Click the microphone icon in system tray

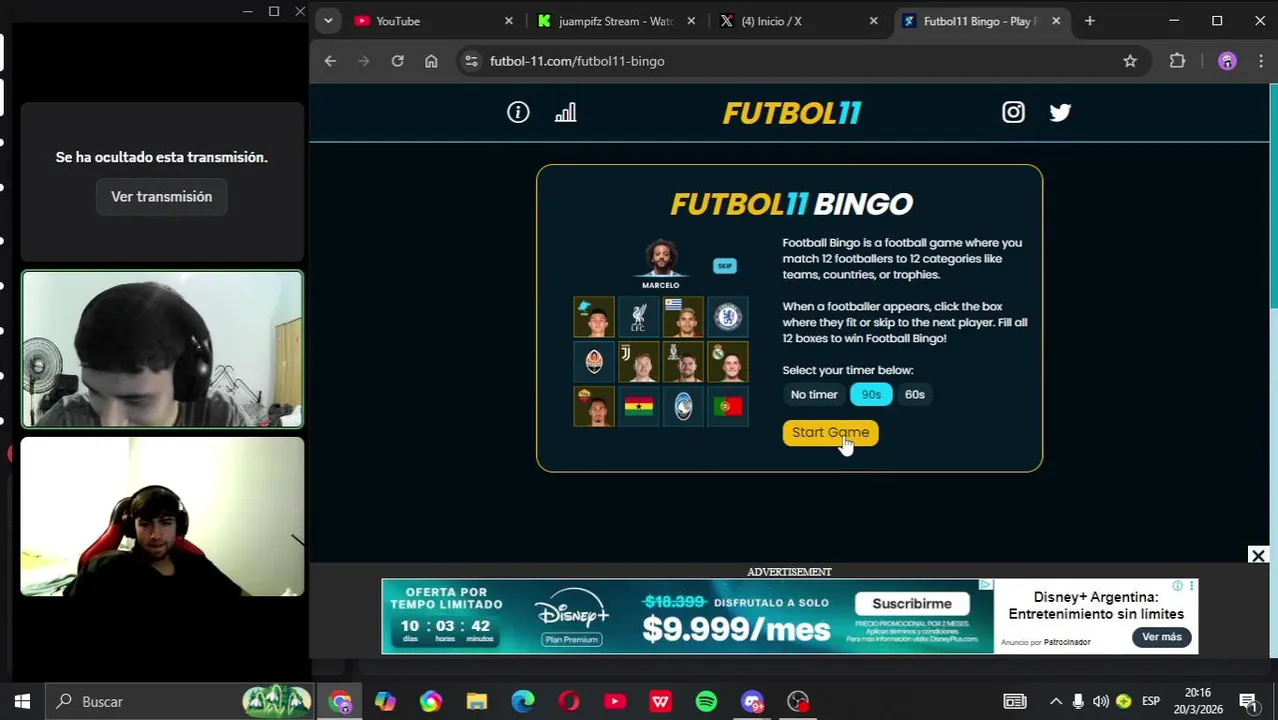pos(1078,701)
